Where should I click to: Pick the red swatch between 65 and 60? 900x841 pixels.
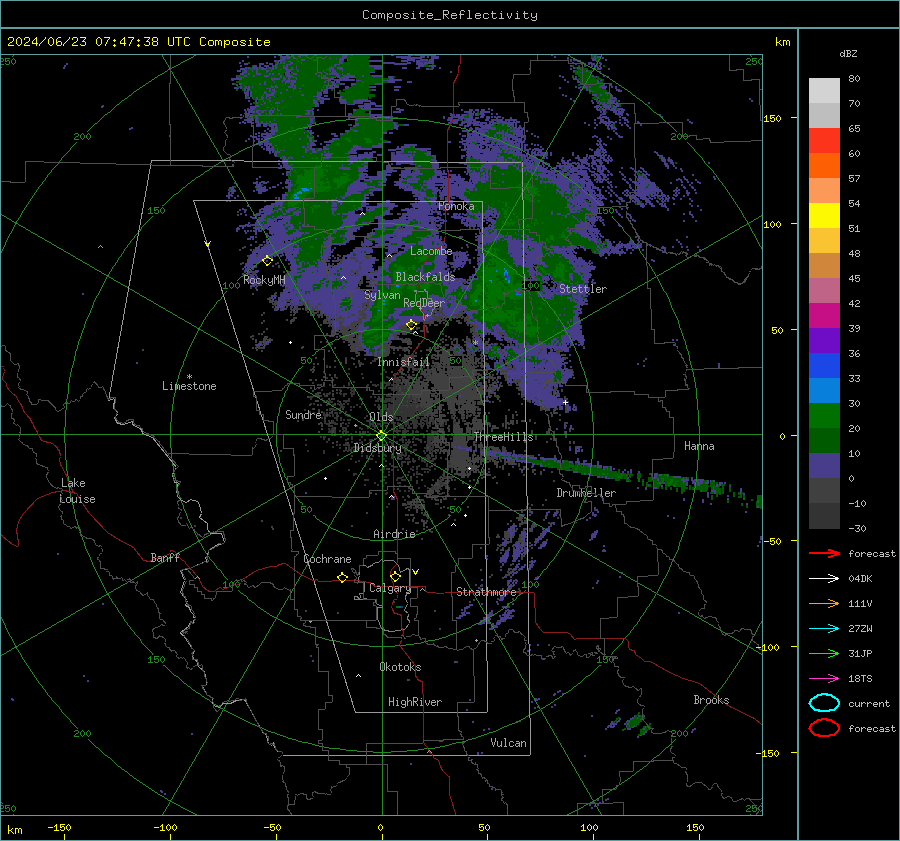(824, 141)
